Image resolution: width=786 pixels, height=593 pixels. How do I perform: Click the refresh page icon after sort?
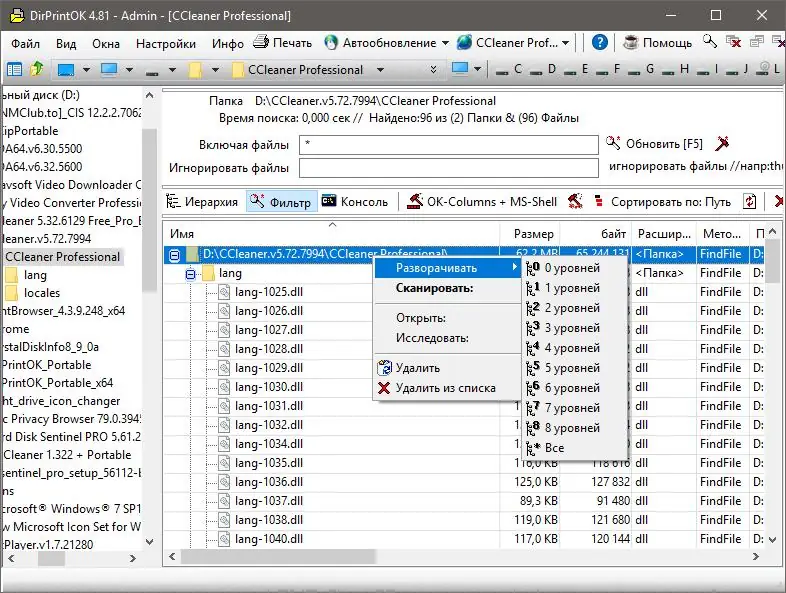click(x=749, y=202)
